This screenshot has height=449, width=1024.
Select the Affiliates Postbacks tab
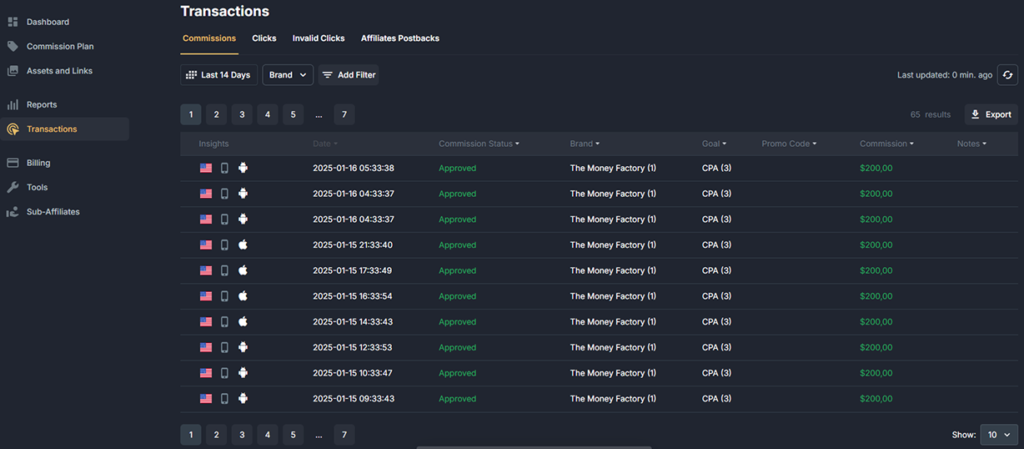pyautogui.click(x=400, y=38)
